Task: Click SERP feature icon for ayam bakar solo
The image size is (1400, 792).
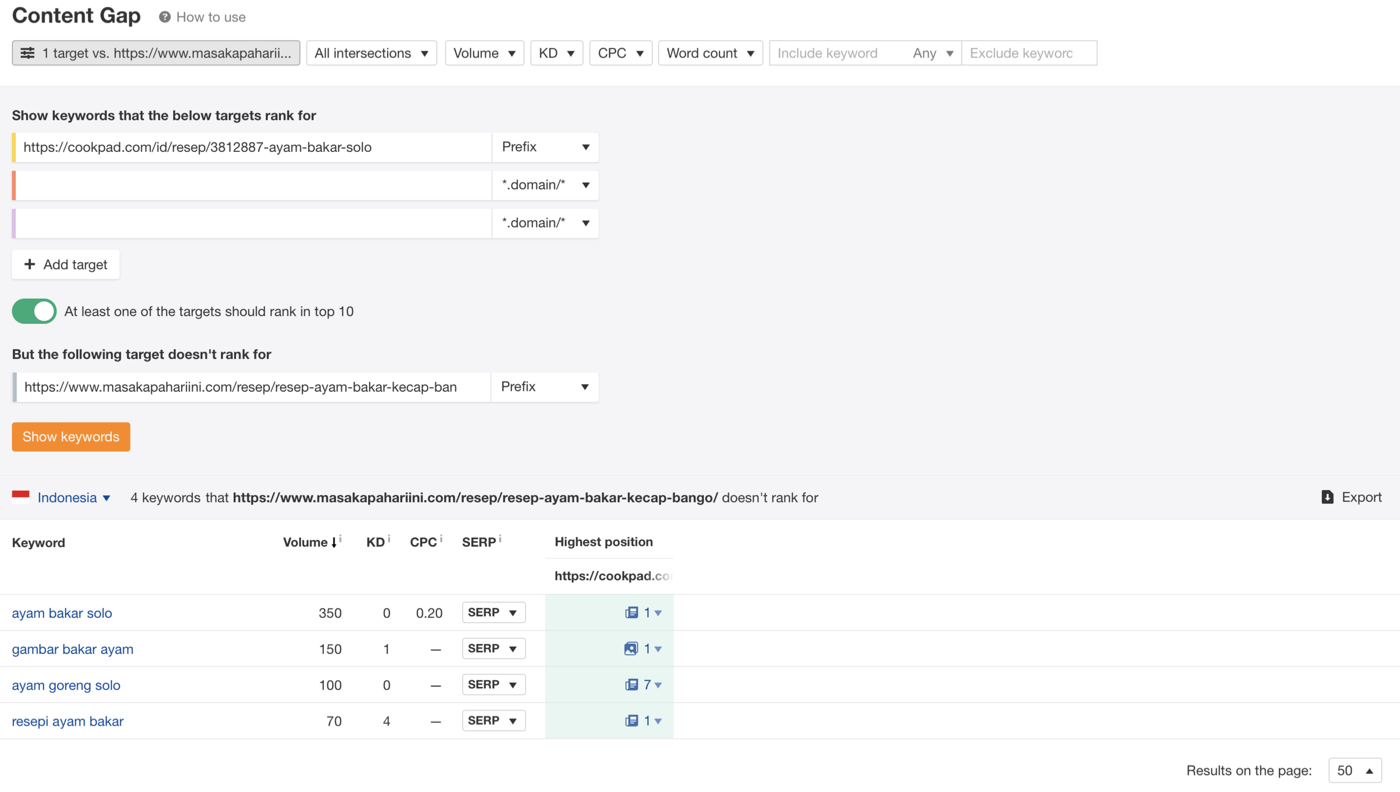Action: tap(631, 613)
